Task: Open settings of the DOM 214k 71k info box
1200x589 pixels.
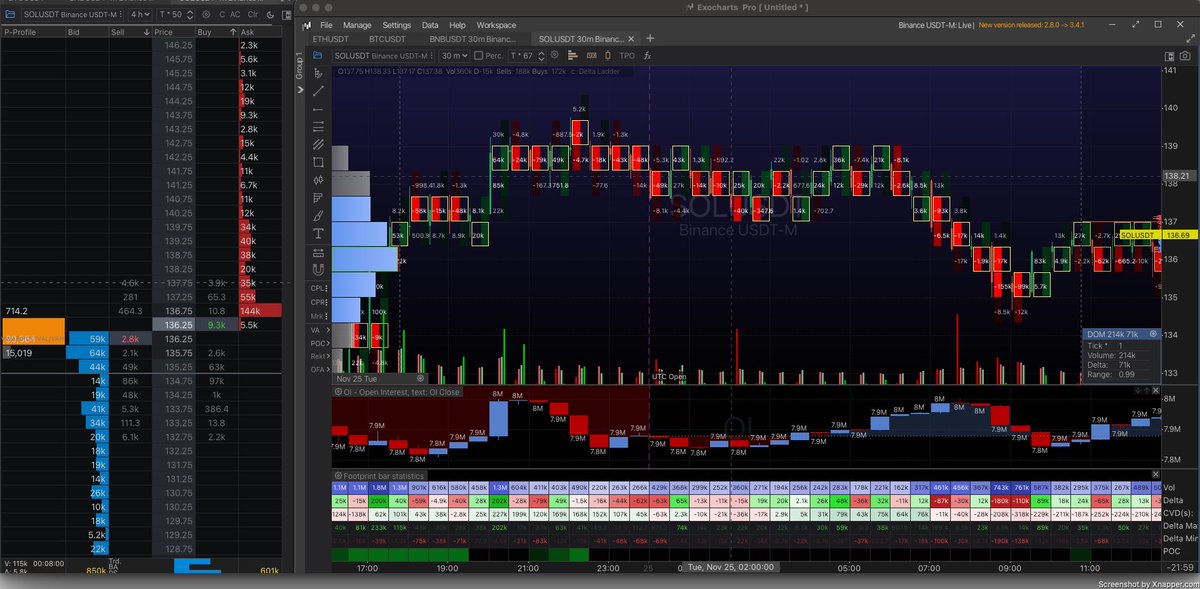Action: [1152, 334]
